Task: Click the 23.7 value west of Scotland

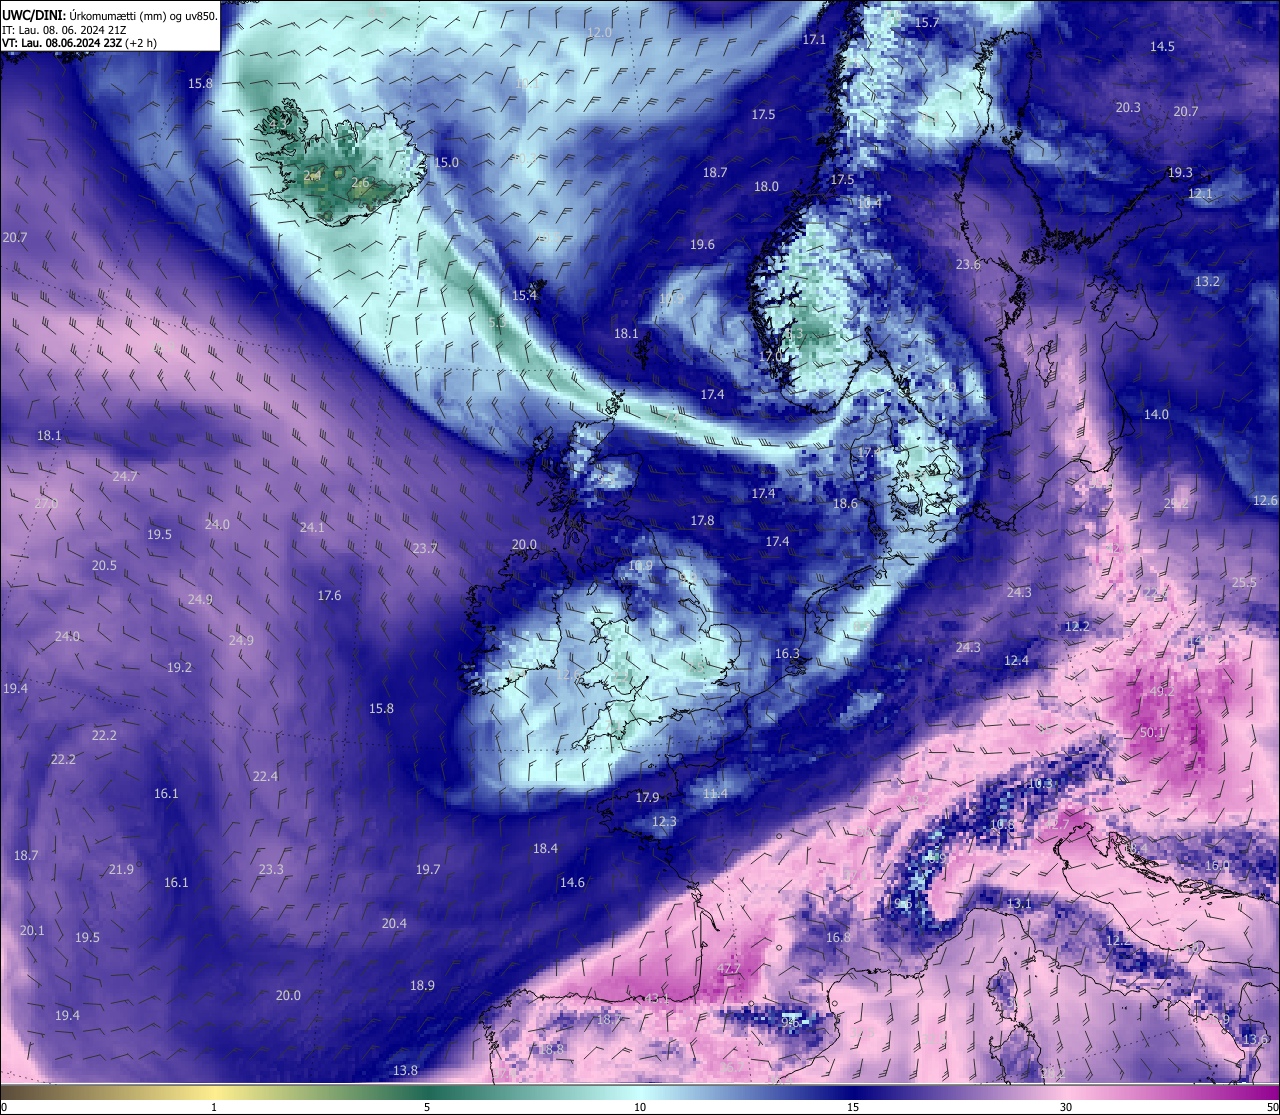Action: point(424,548)
